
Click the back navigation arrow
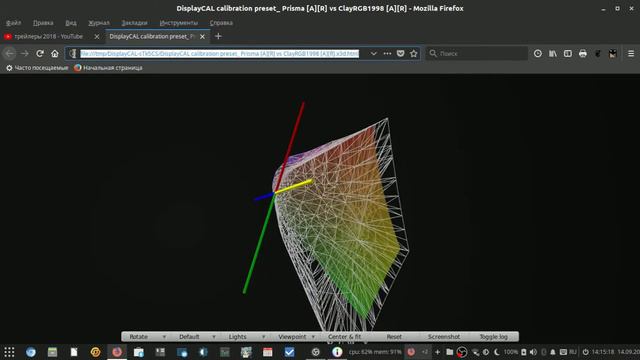[x=9, y=53]
